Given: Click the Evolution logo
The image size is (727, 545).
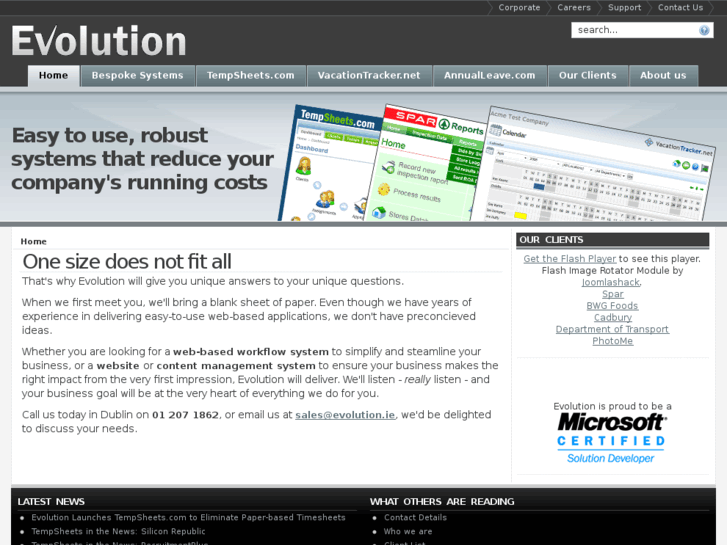Looking at the screenshot, I should tap(99, 41).
